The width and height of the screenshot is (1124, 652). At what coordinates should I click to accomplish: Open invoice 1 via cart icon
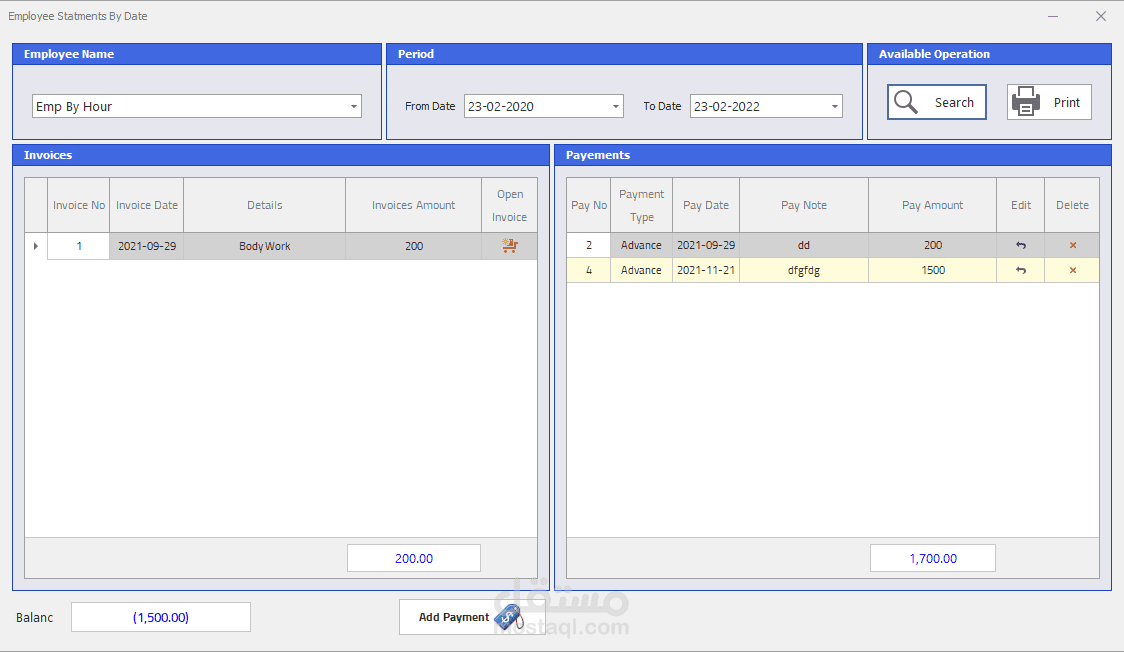click(510, 246)
